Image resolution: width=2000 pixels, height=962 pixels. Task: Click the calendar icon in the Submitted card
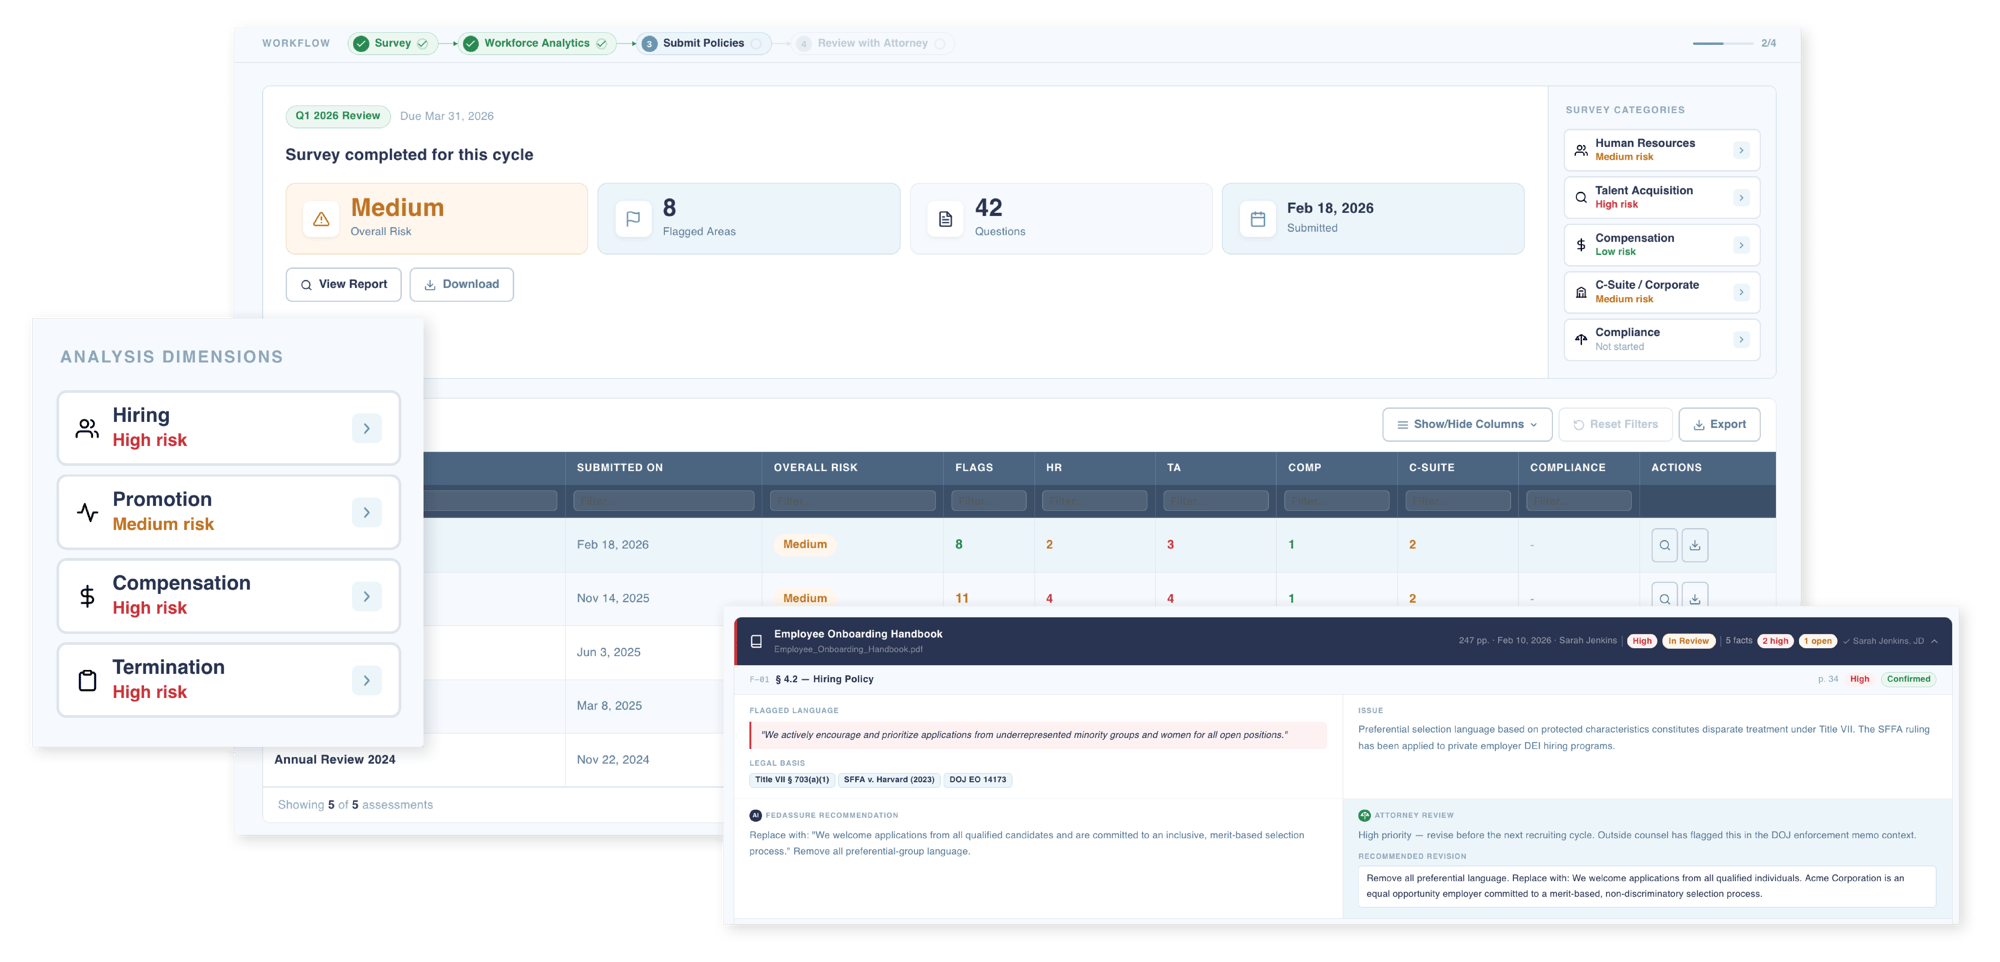tap(1258, 219)
